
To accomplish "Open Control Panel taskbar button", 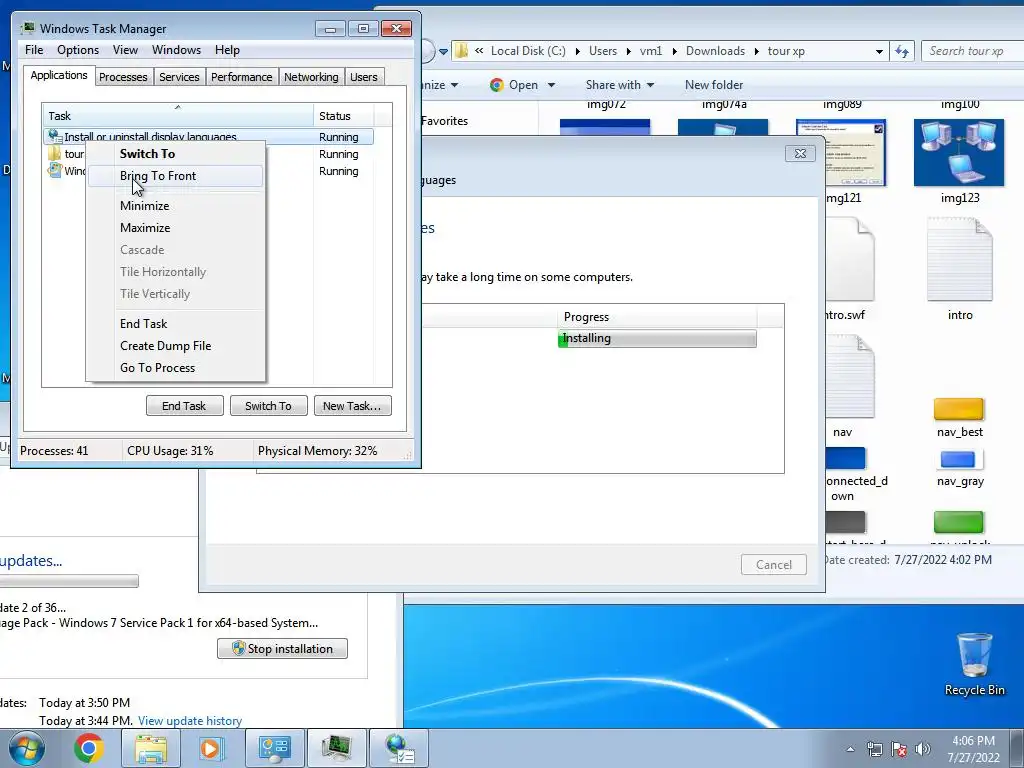I will click(275, 748).
